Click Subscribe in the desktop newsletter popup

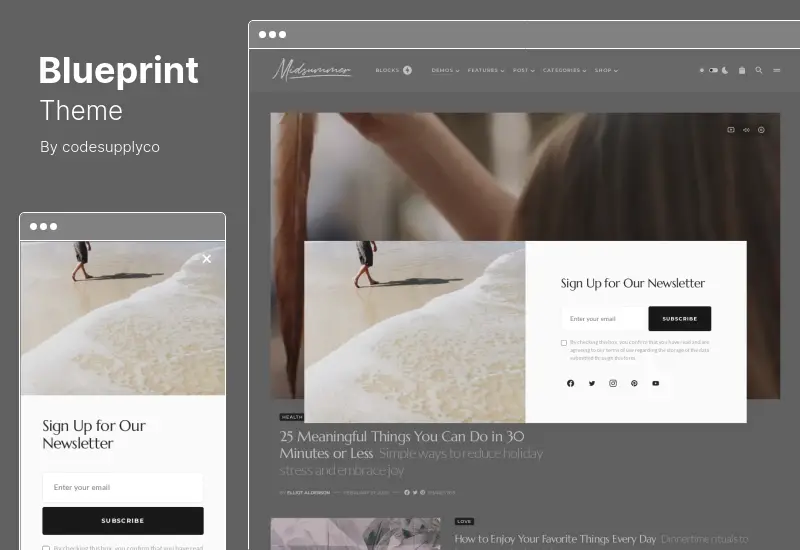pos(680,318)
